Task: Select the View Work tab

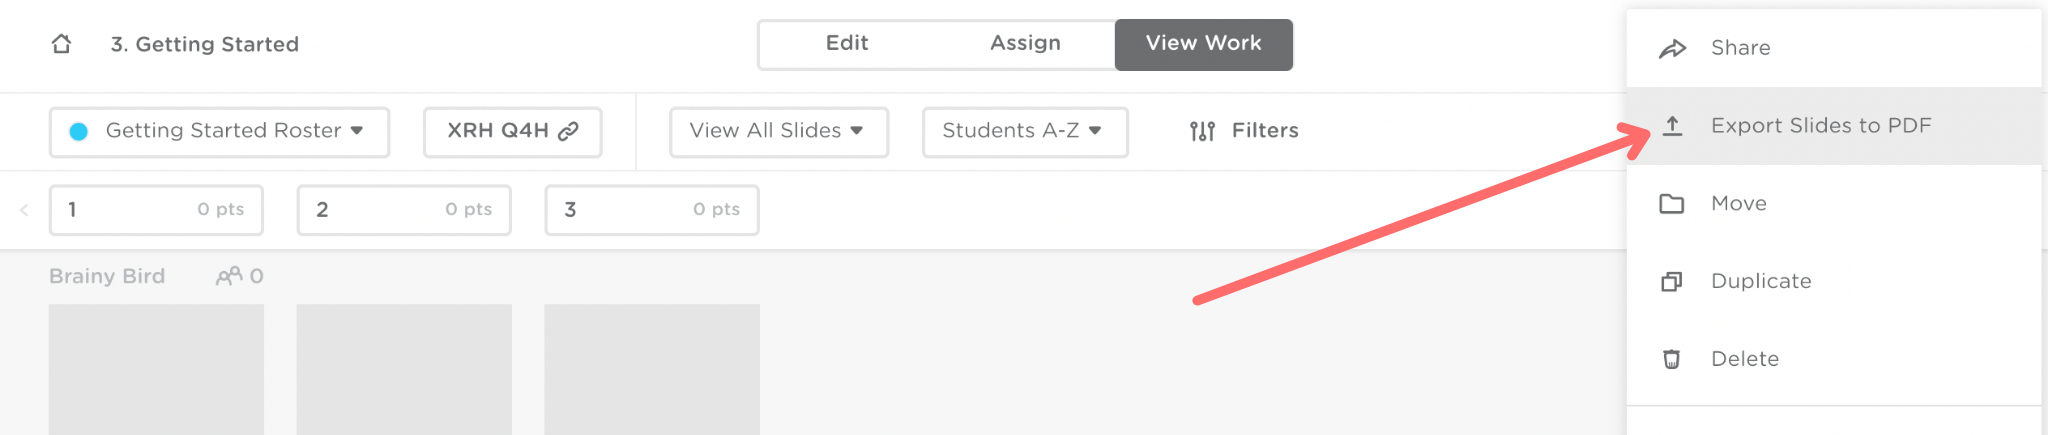Action: tap(1203, 44)
